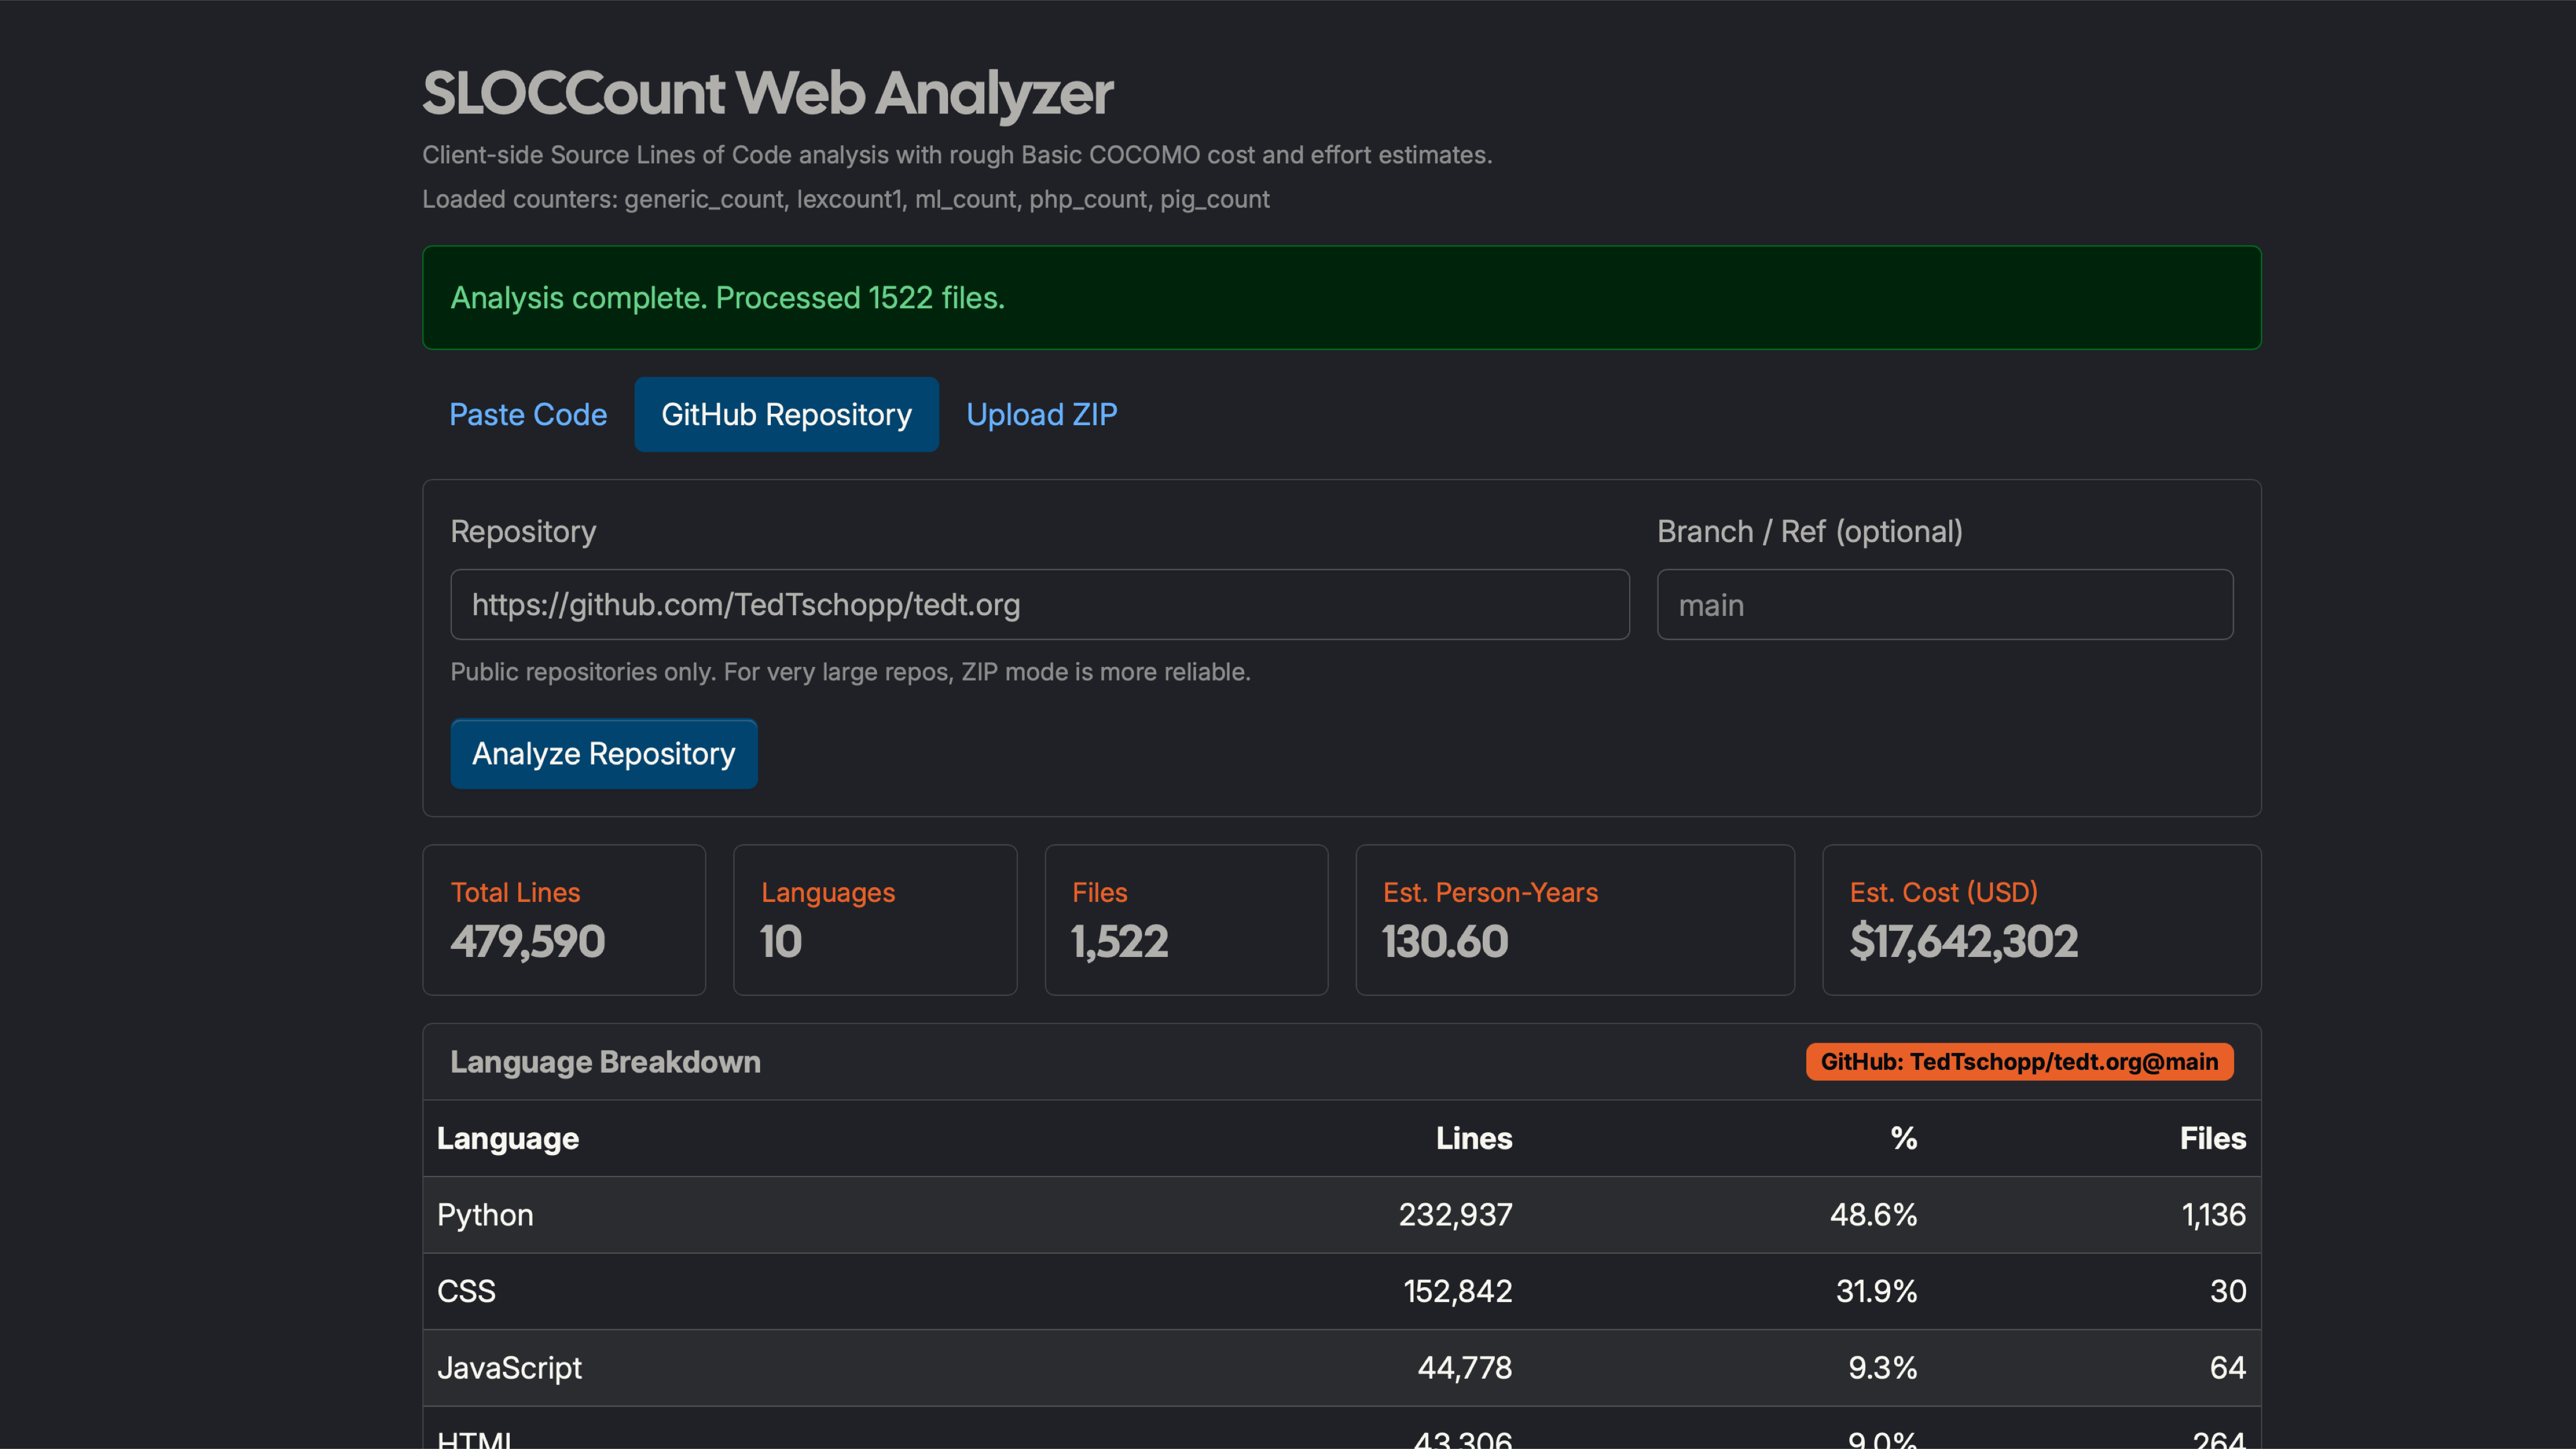Open the GitHub Repository tab
This screenshot has height=1449, width=2576.
786,414
